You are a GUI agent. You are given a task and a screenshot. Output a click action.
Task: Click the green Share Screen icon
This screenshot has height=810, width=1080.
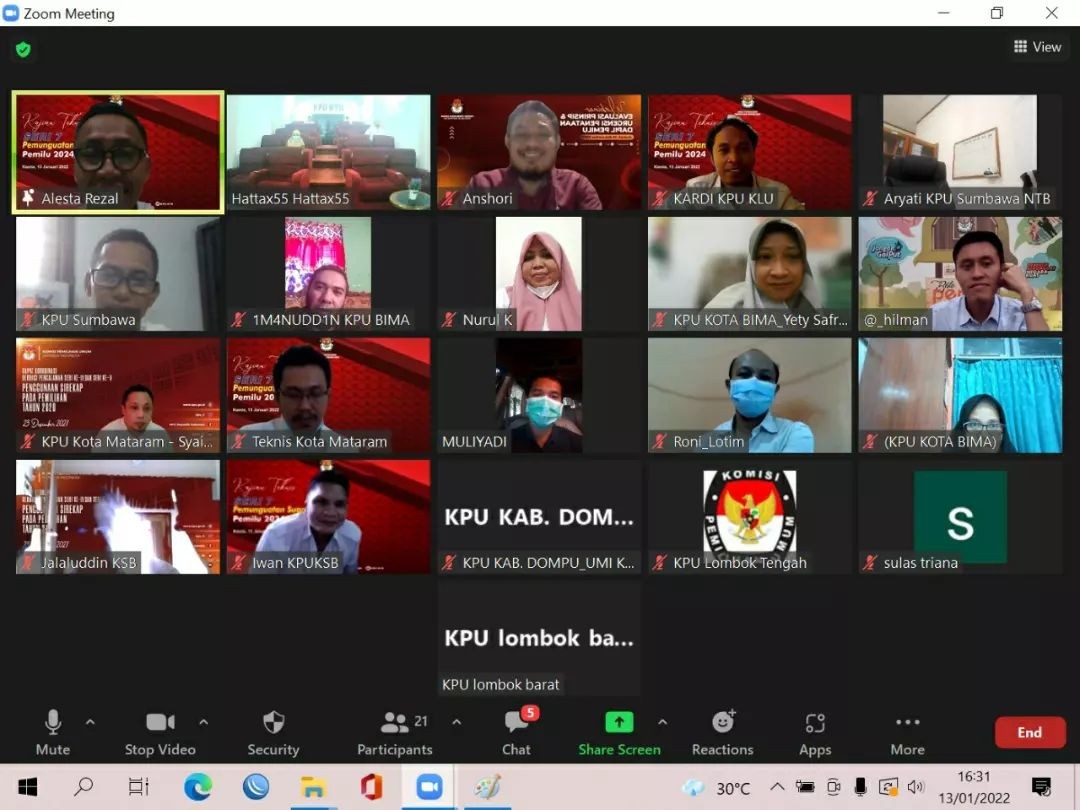pos(619,722)
